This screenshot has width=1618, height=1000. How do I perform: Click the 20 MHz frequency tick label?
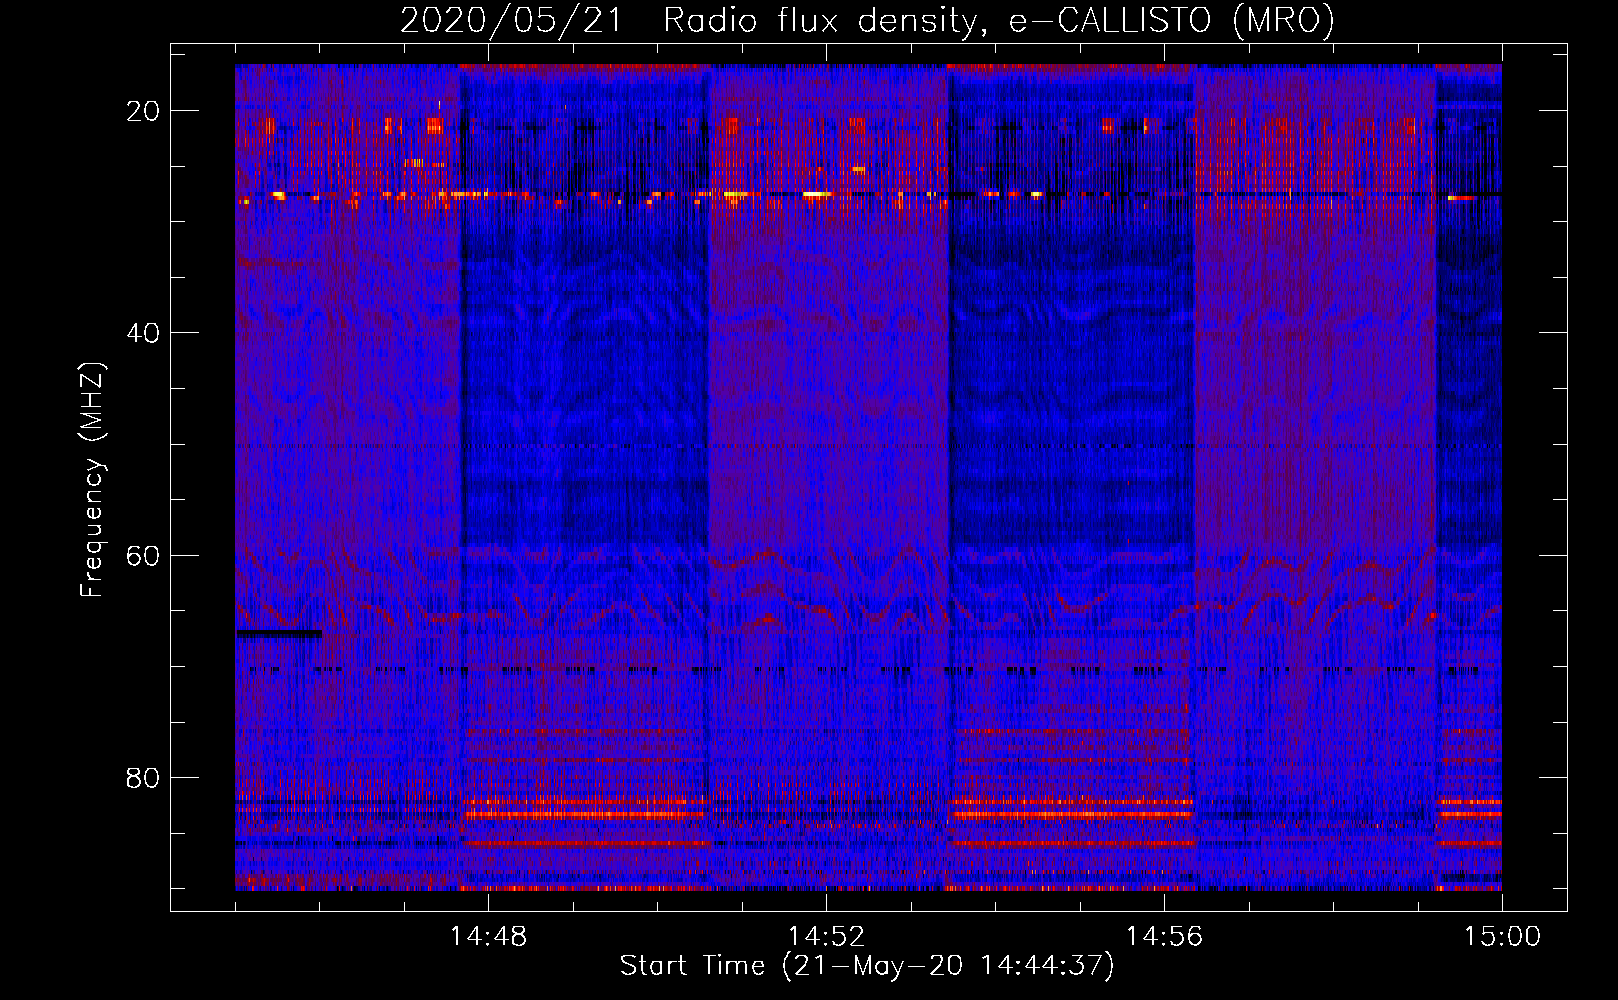pos(143,111)
